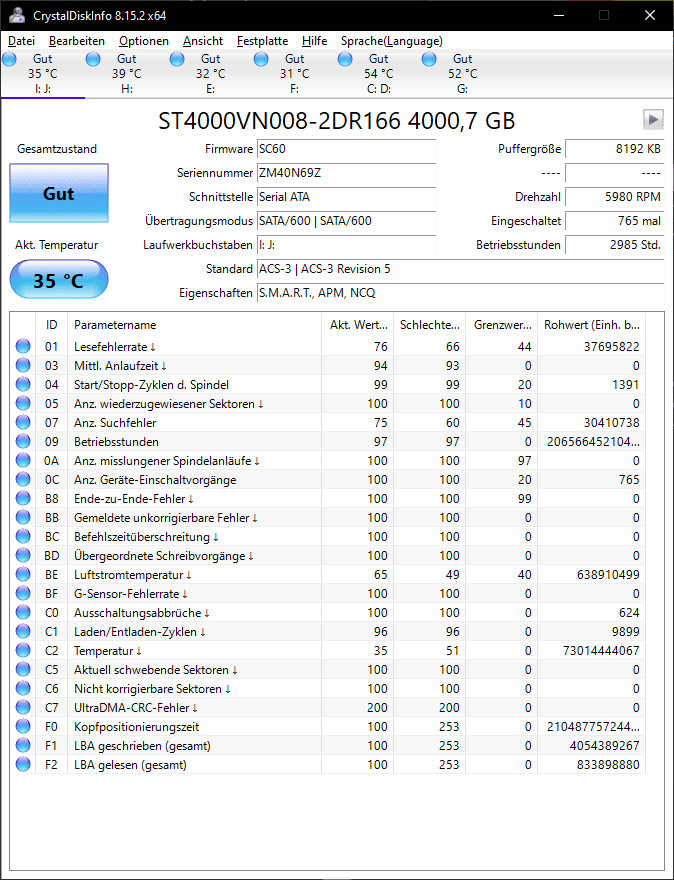Select disk I: J: tab at 35 °C
This screenshot has height=880, width=674.
tap(43, 74)
